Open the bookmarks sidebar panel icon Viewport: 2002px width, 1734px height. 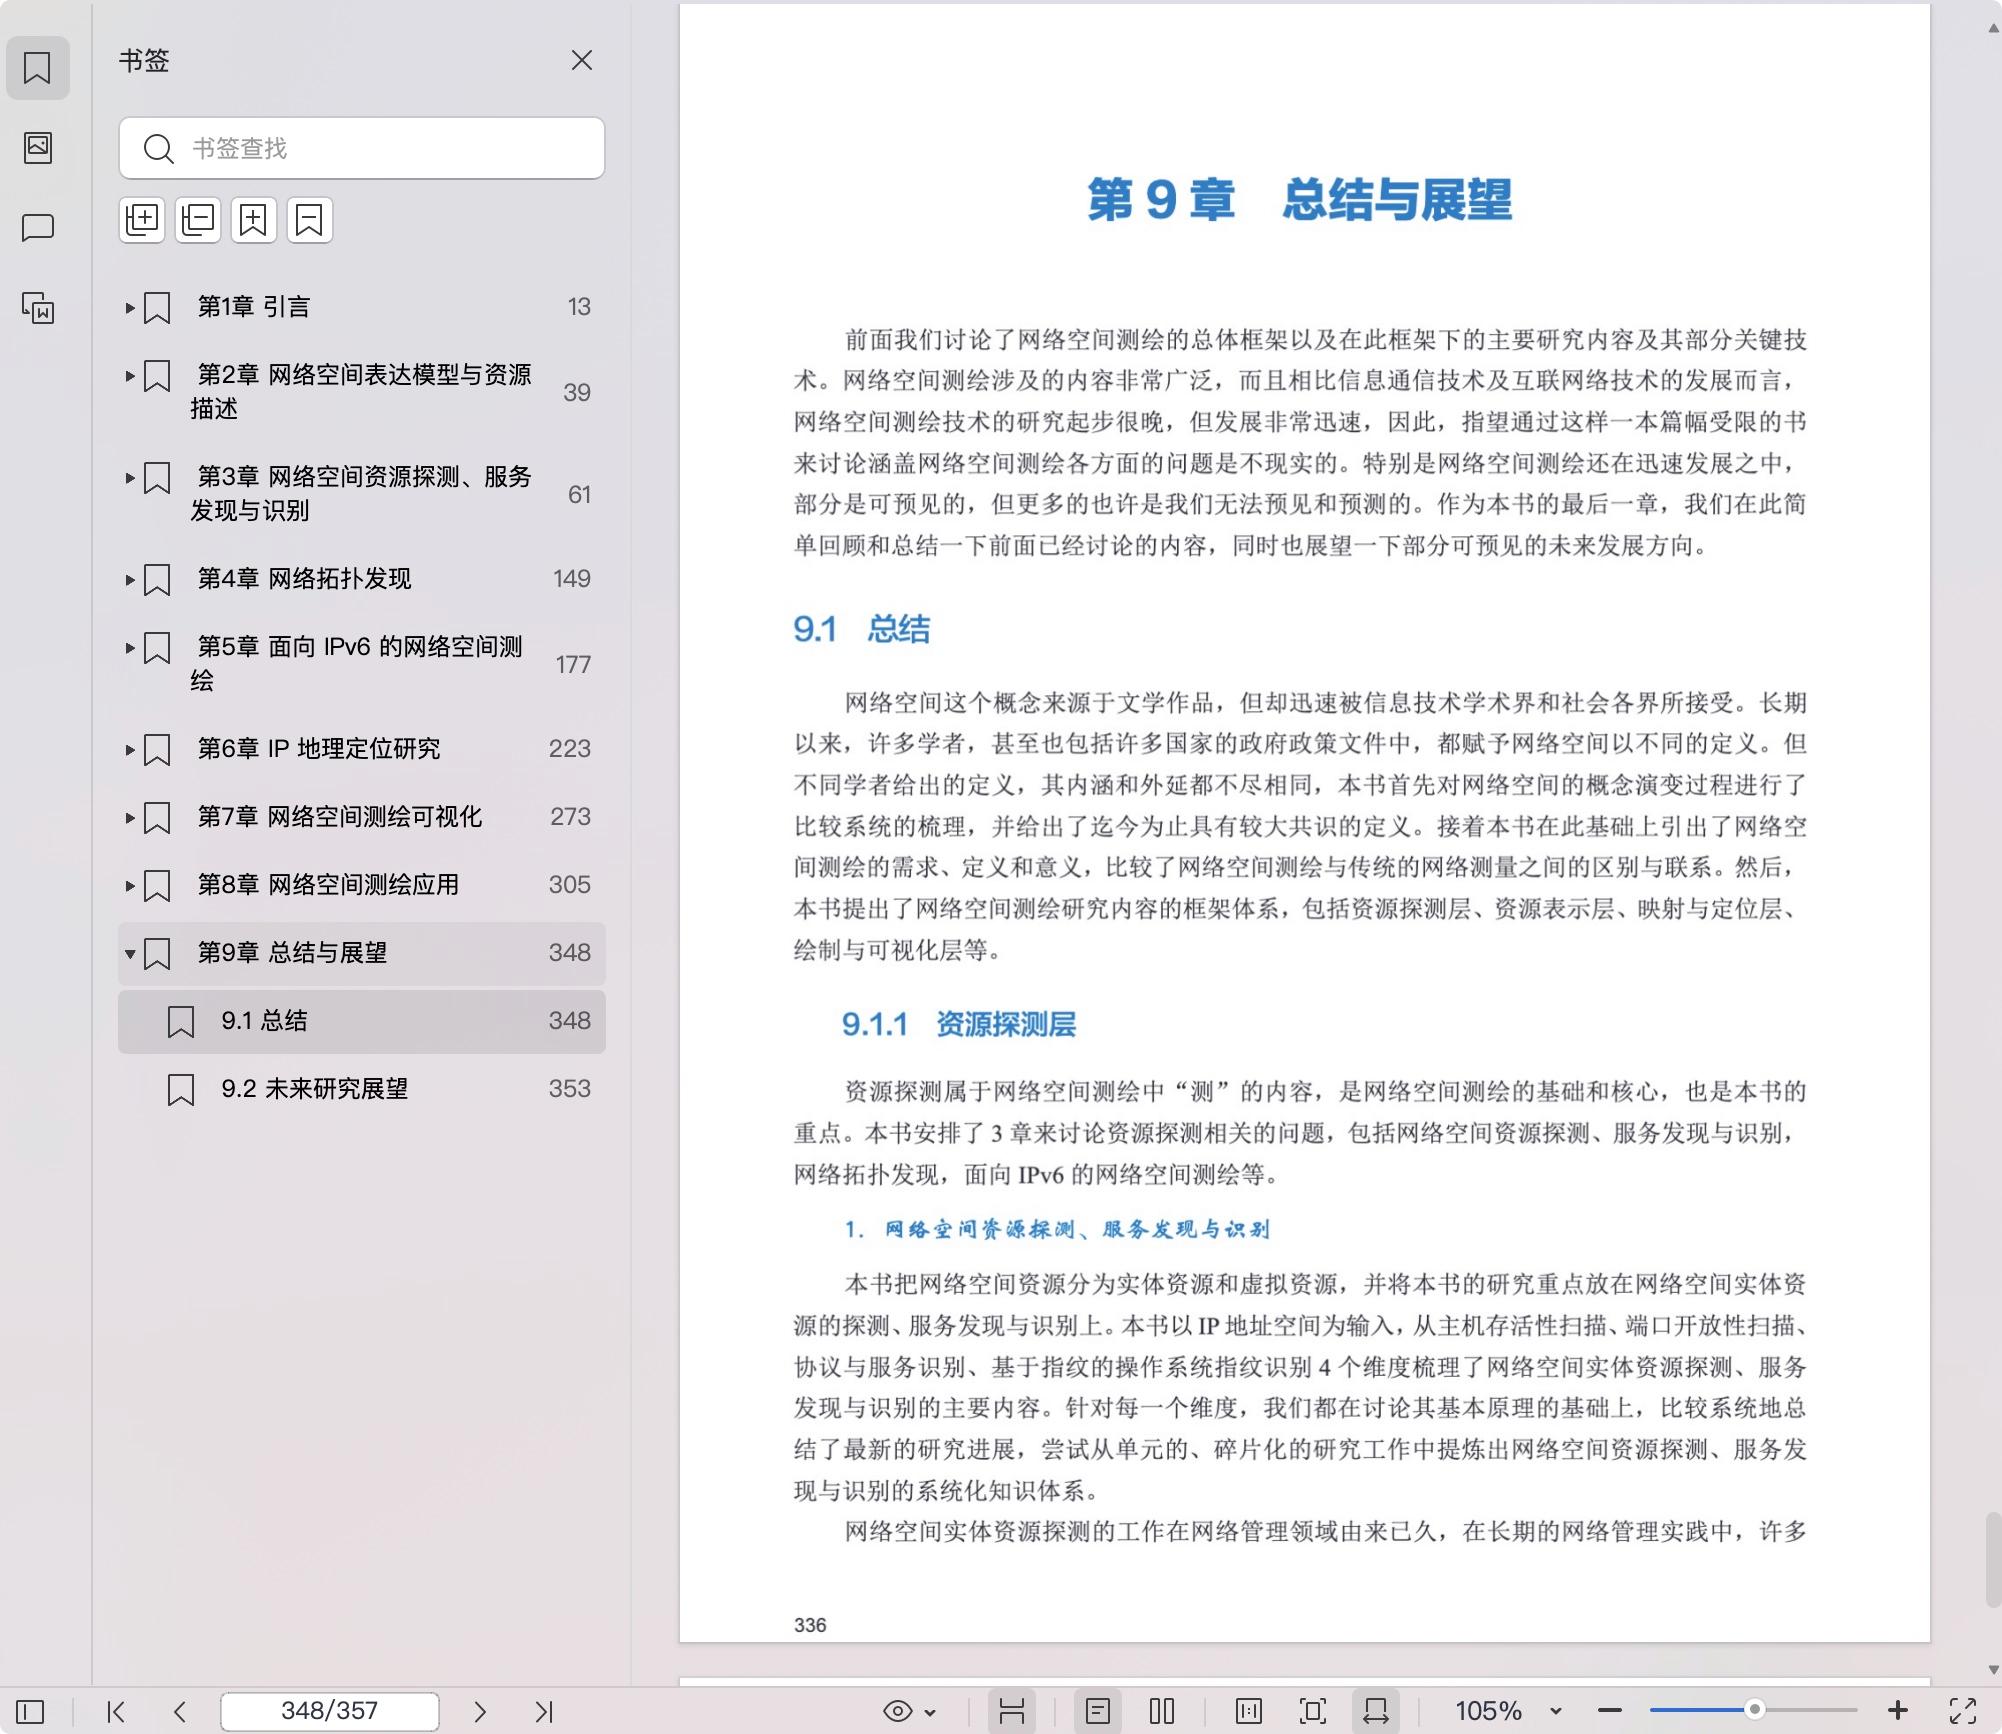pyautogui.click(x=37, y=68)
